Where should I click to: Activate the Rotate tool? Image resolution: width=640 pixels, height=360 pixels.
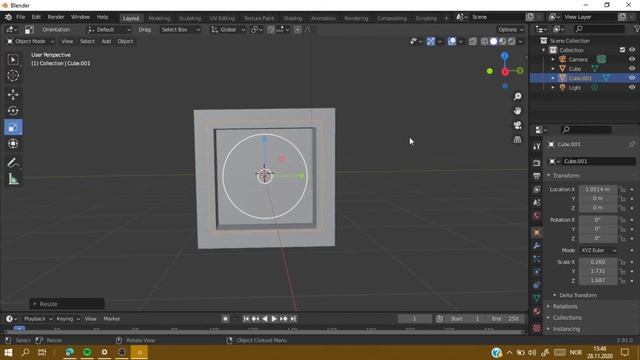pos(13,111)
